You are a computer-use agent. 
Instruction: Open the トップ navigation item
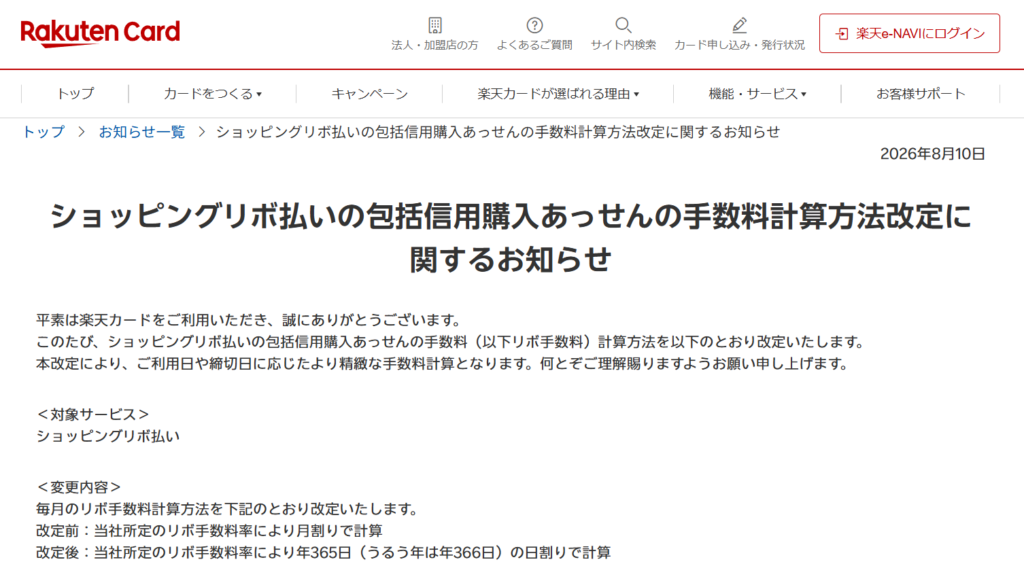point(75,93)
